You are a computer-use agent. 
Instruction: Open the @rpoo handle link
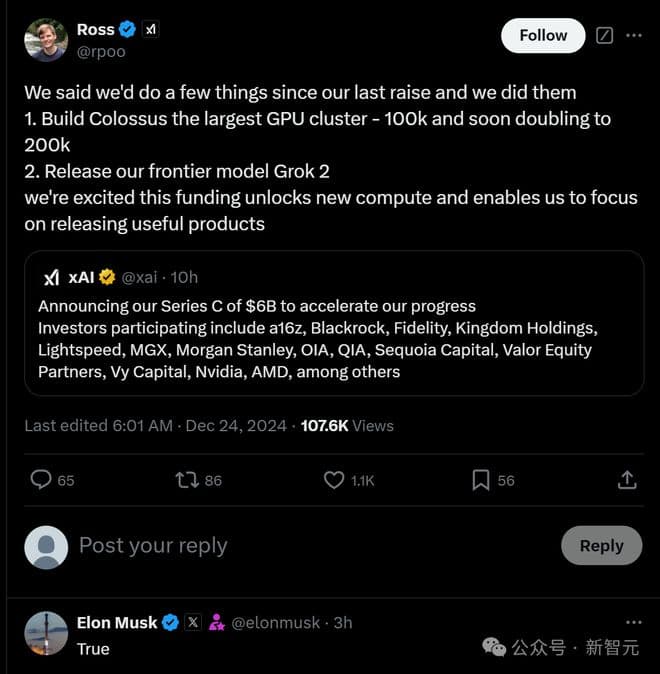click(101, 52)
